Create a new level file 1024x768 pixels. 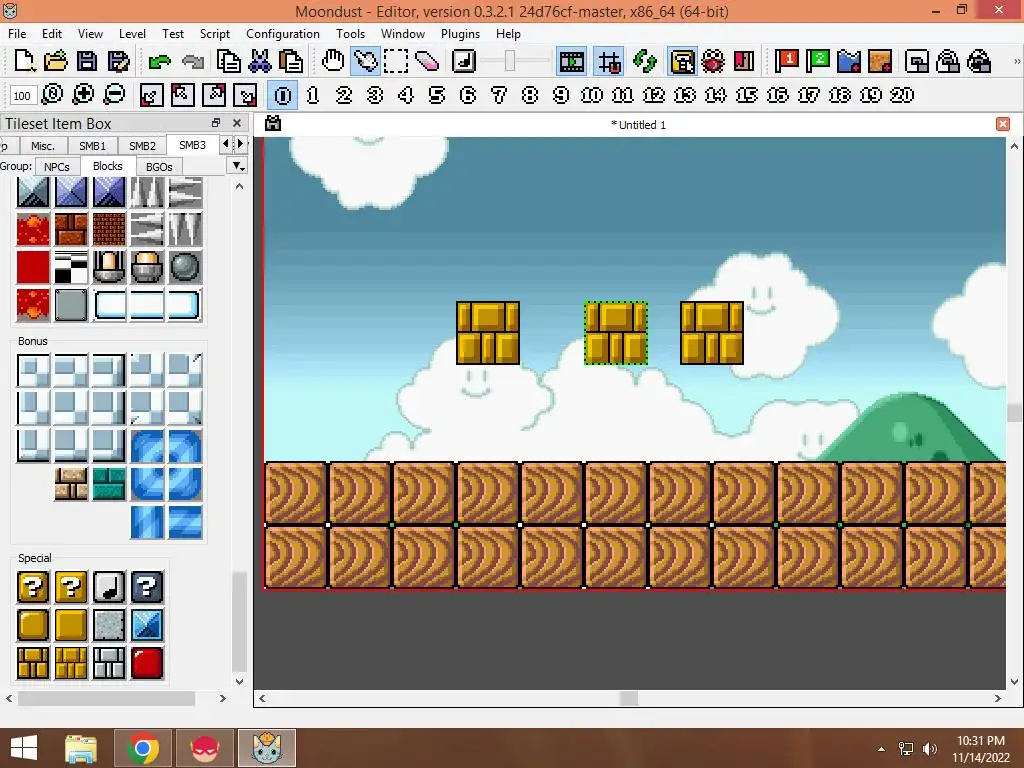pos(24,61)
